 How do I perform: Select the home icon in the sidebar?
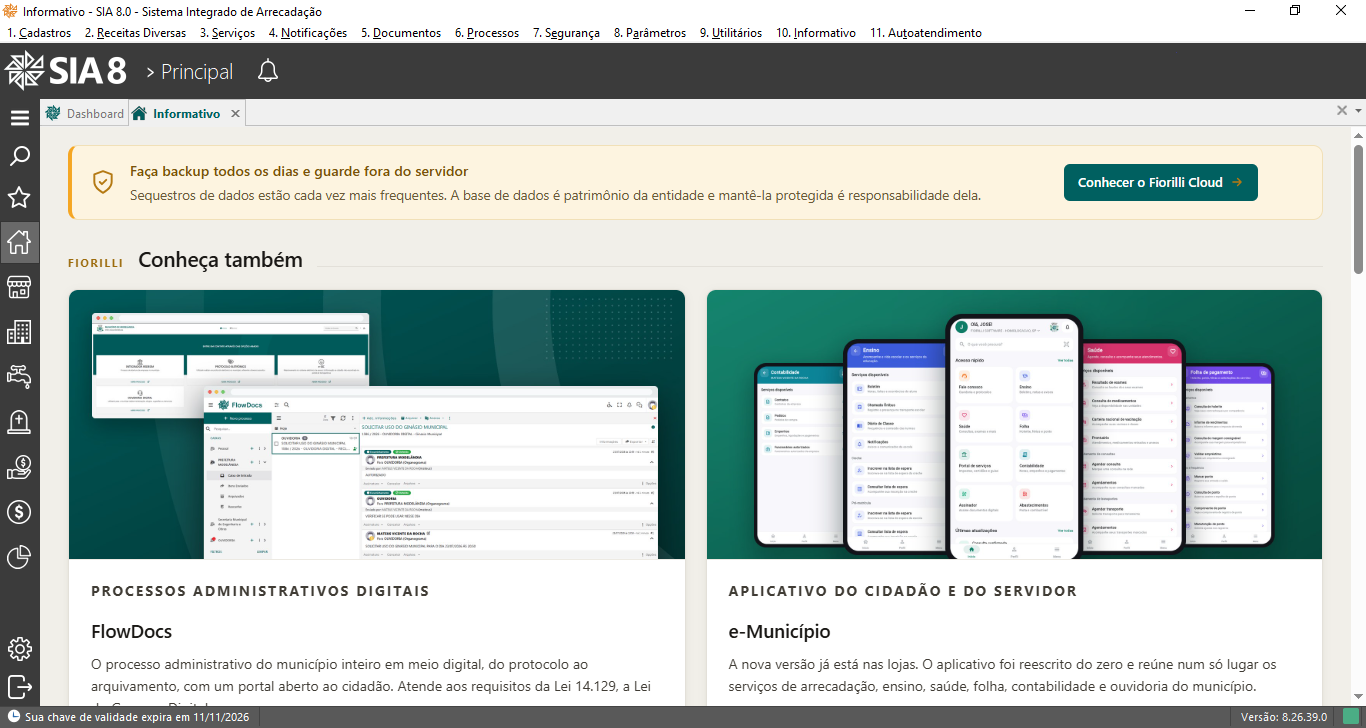click(19, 241)
